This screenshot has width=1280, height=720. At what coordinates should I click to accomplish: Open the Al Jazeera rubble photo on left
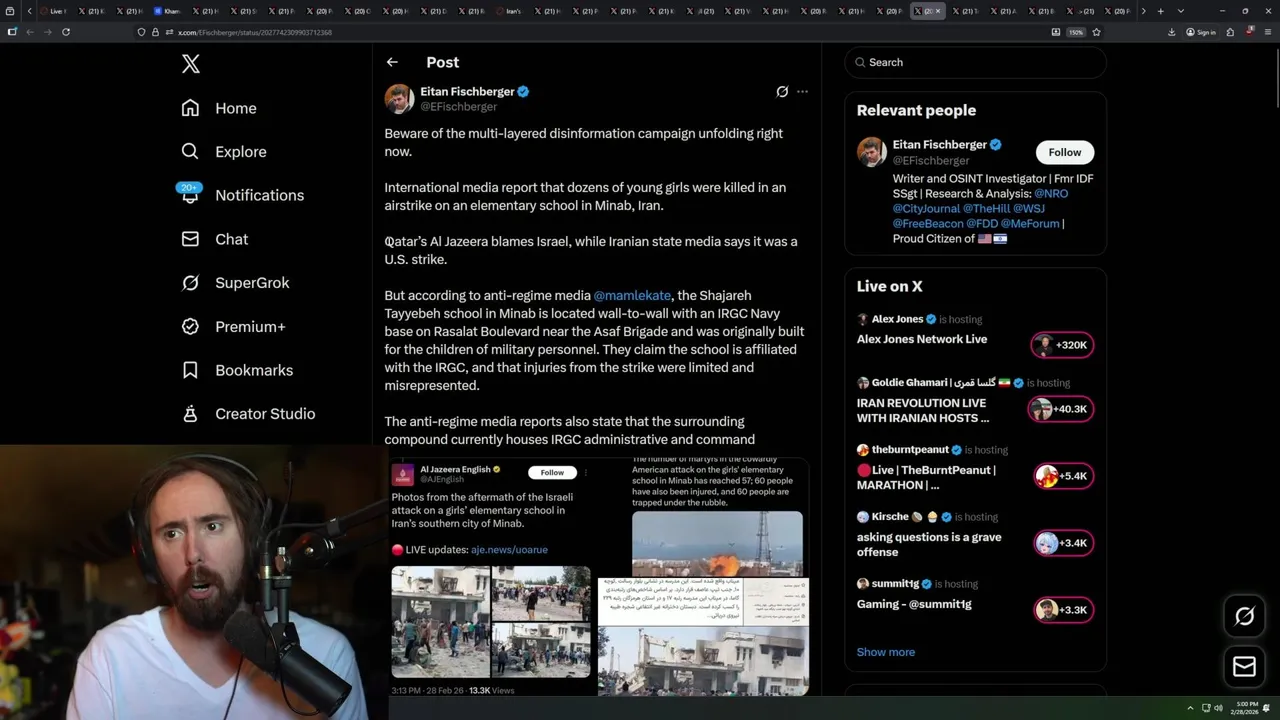click(x=440, y=622)
